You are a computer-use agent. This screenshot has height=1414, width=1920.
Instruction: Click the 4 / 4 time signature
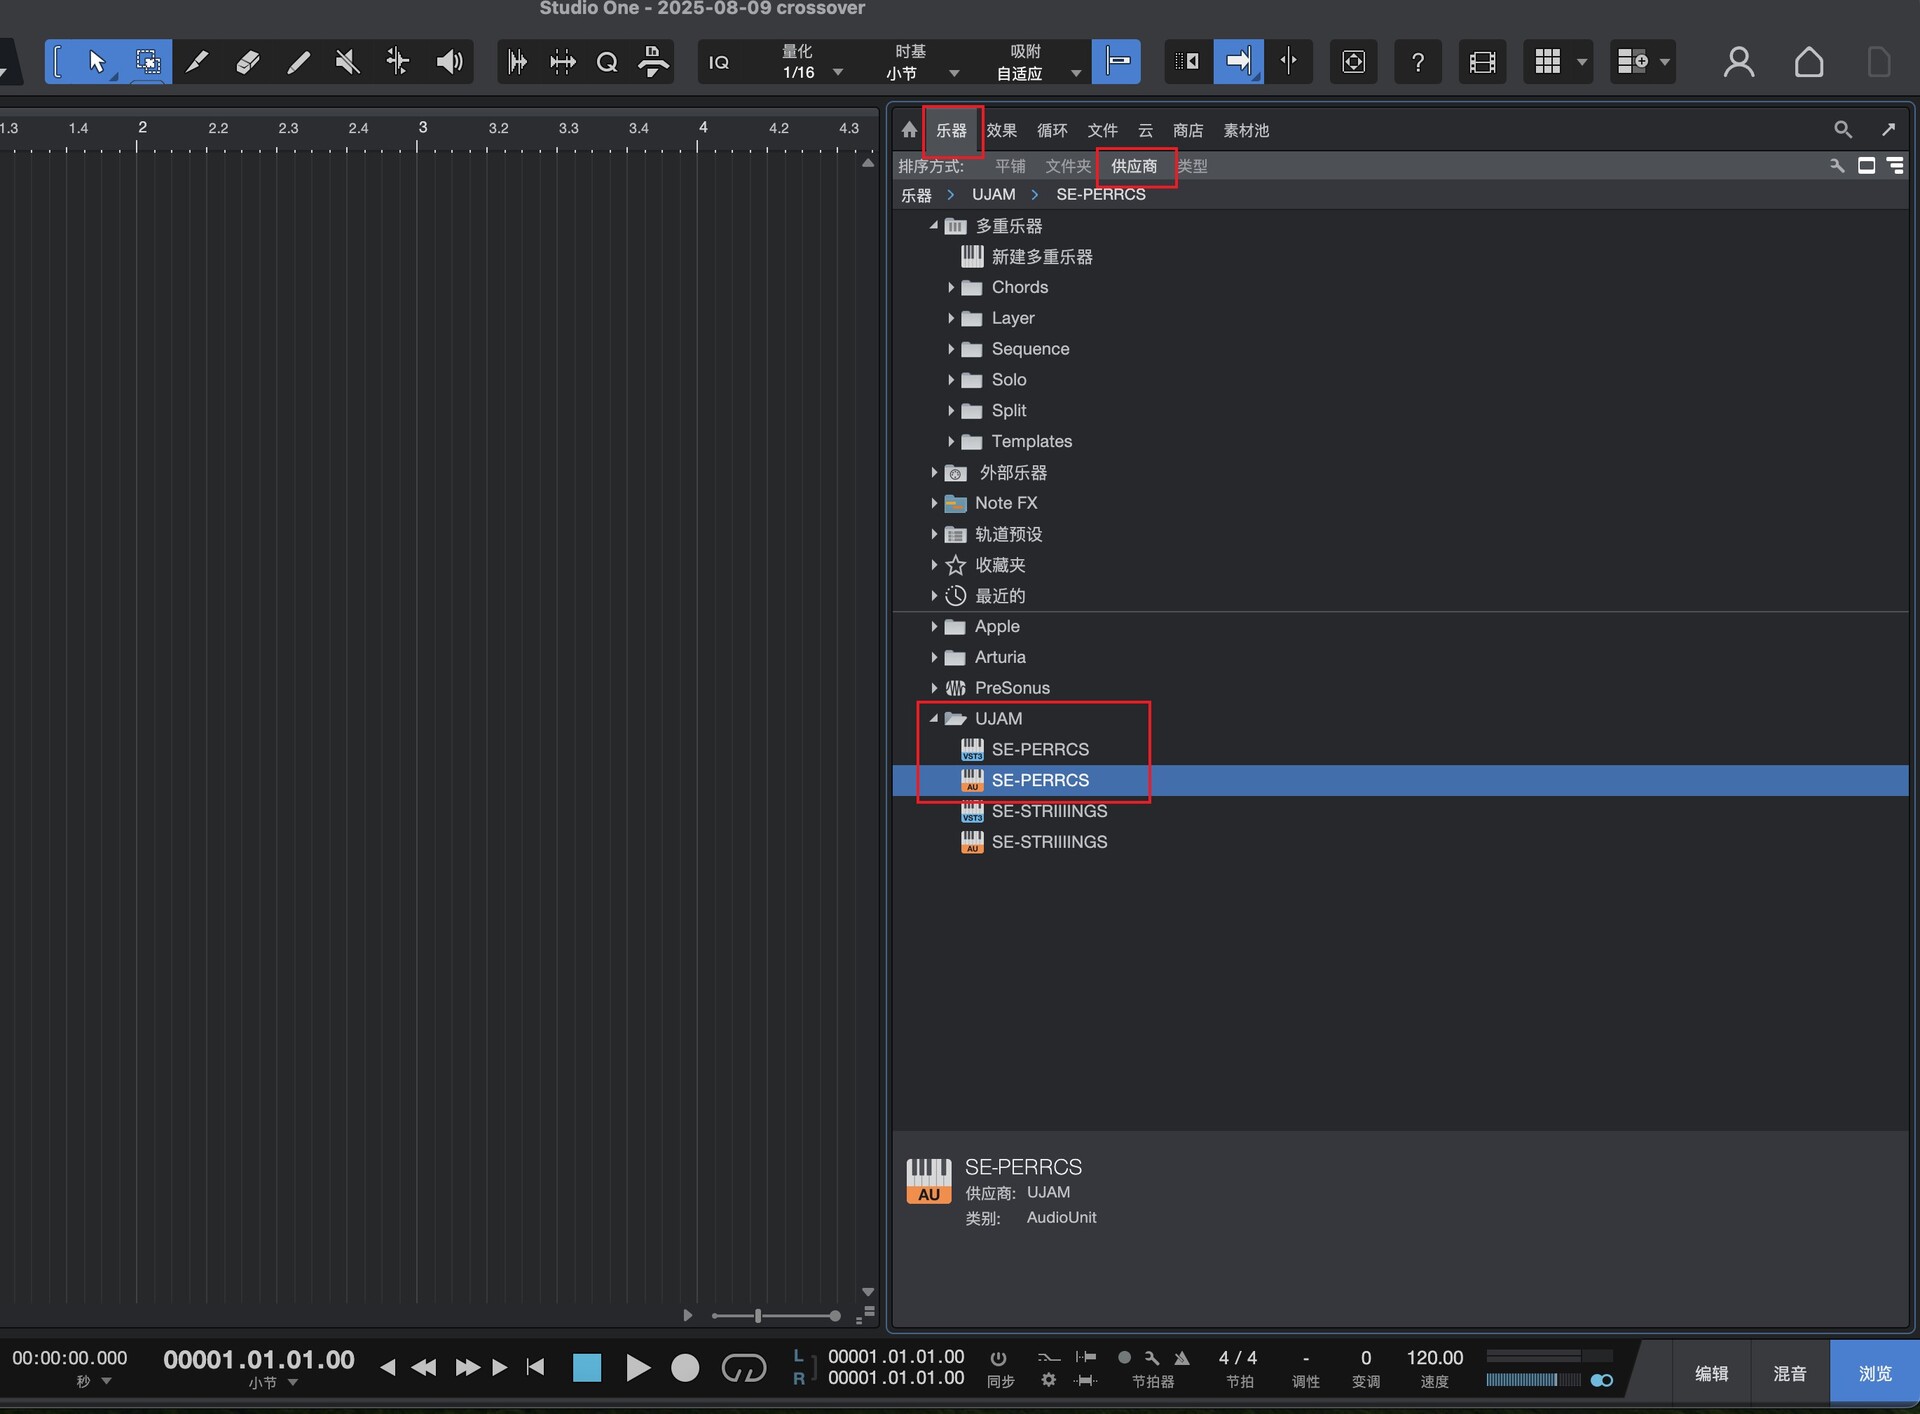click(x=1237, y=1358)
